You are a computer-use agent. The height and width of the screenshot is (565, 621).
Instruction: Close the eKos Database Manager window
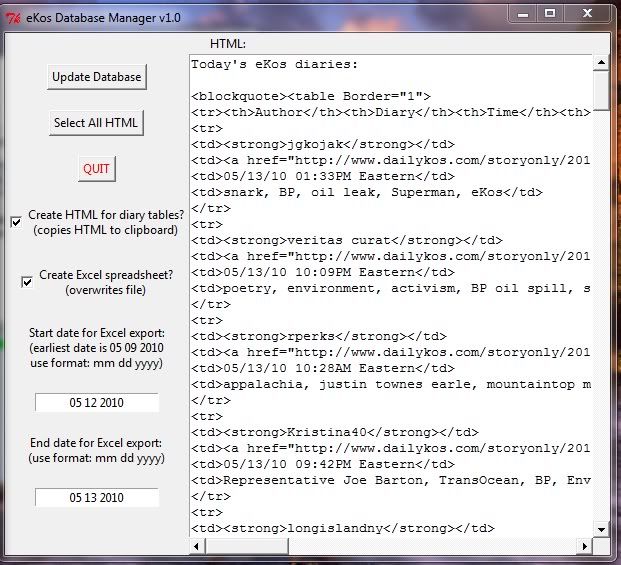pos(587,14)
